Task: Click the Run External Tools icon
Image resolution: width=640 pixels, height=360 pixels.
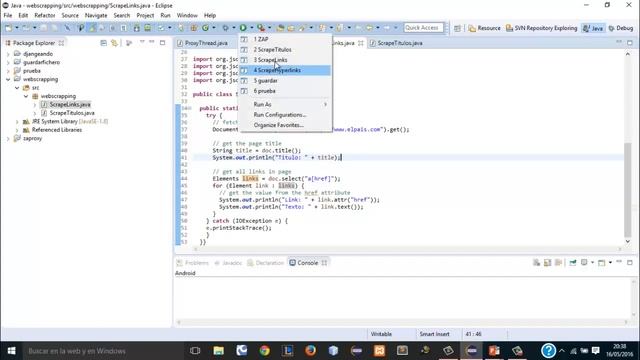Action: coord(261,28)
